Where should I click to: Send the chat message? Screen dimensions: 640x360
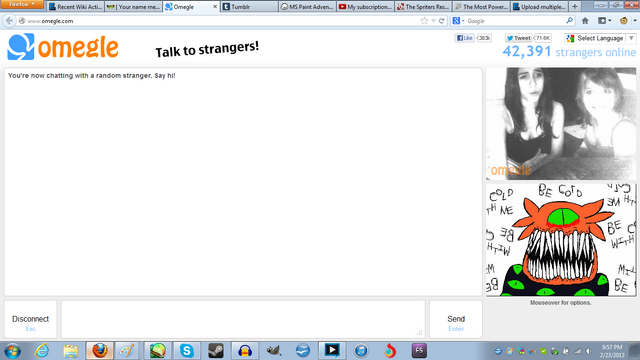(x=456, y=320)
